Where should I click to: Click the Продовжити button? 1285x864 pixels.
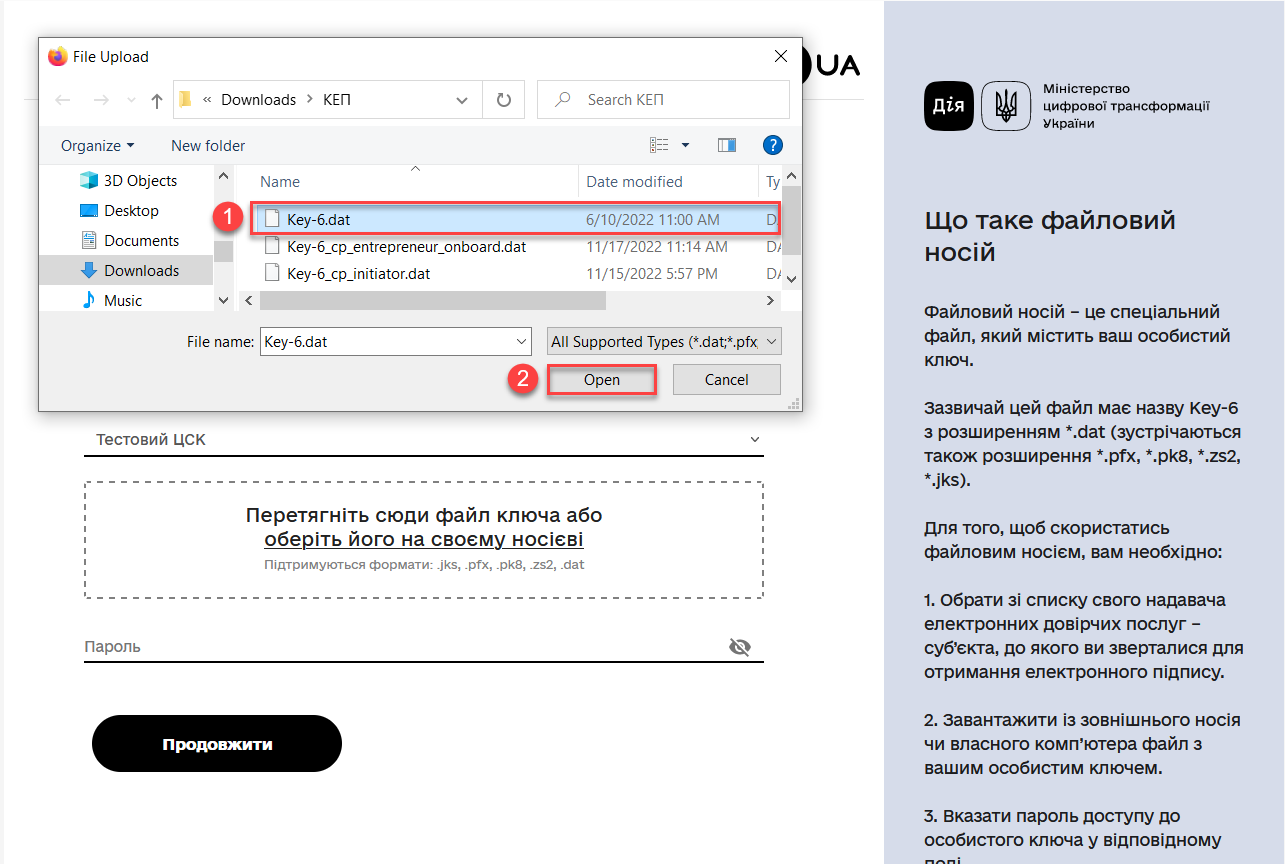tap(217, 744)
